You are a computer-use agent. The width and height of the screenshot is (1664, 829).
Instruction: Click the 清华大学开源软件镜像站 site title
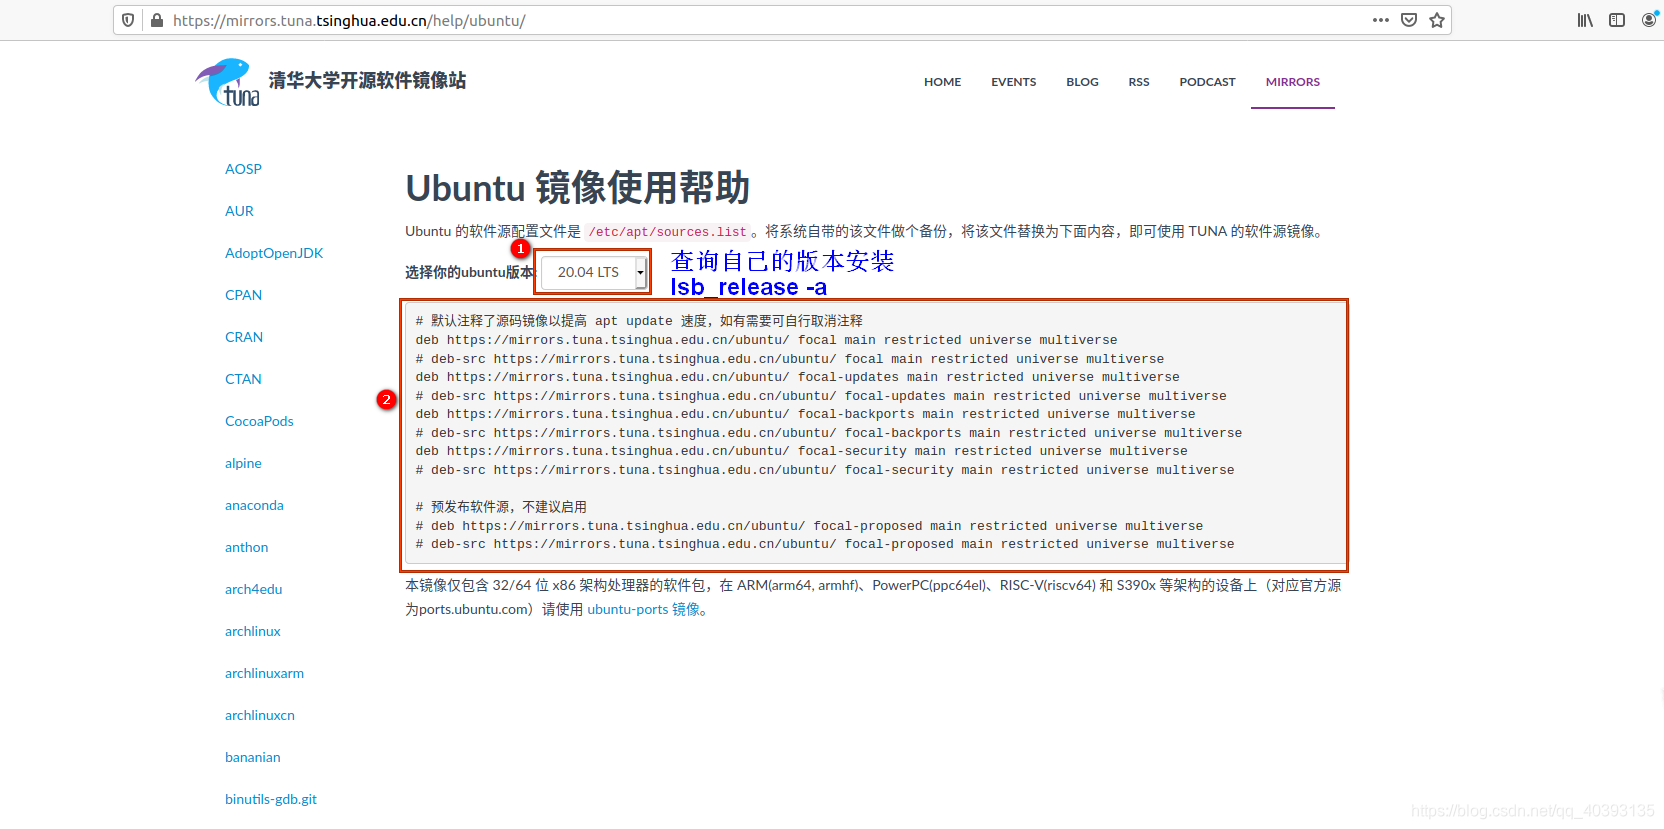coord(367,80)
